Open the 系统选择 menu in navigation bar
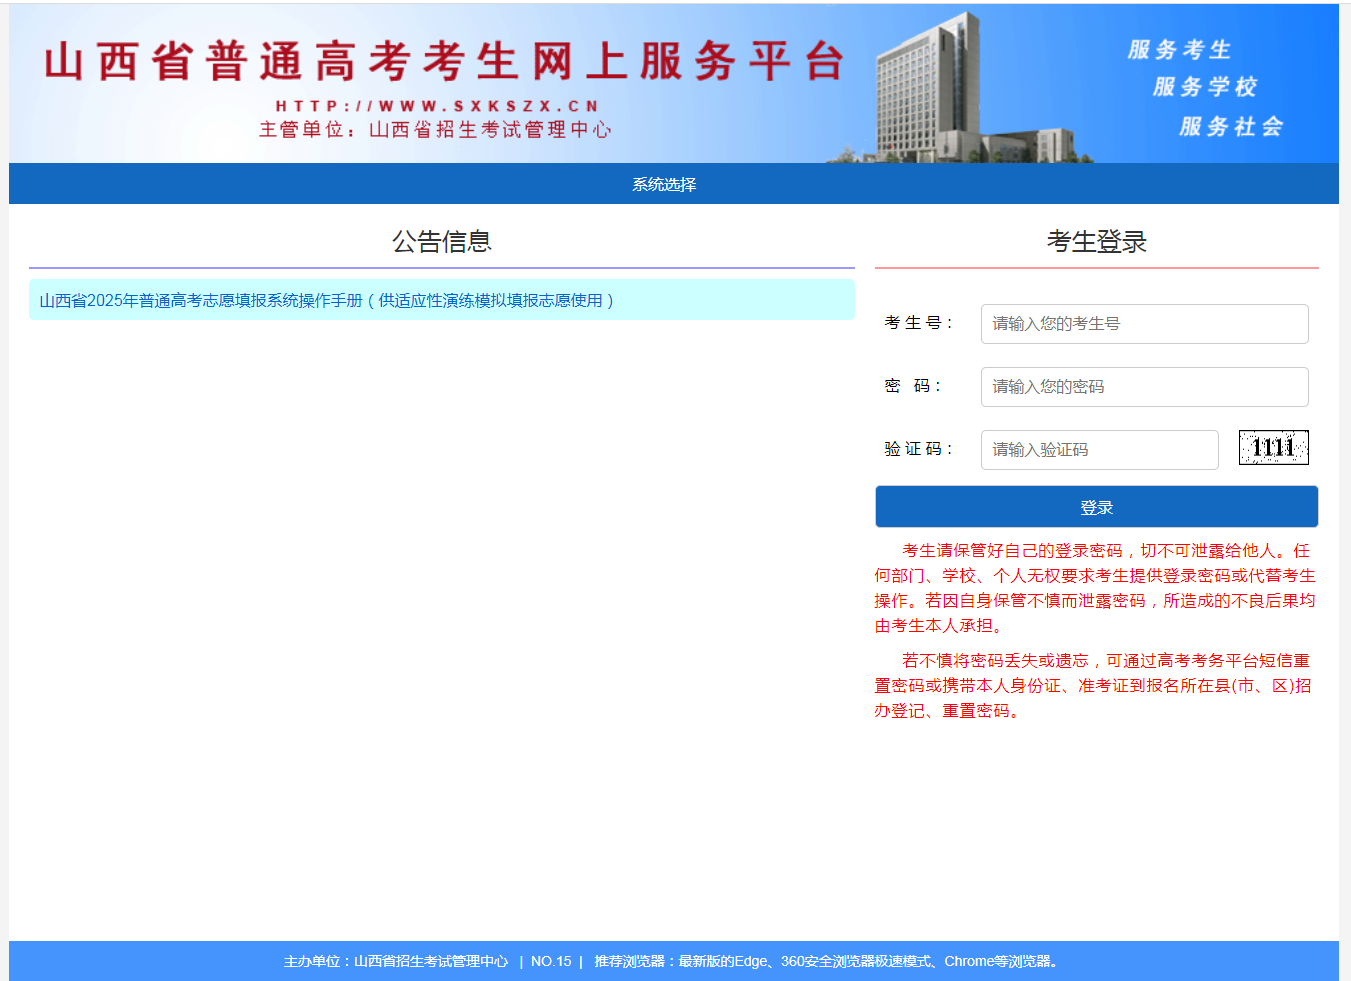The image size is (1351, 981). coord(664,184)
